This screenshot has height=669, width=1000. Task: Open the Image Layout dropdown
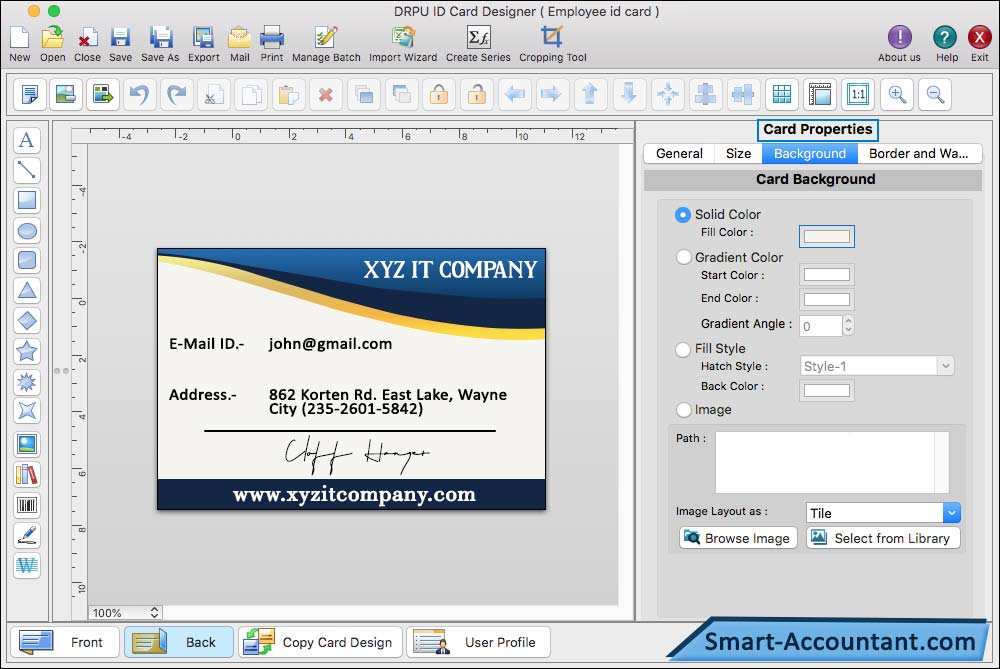pyautogui.click(x=883, y=513)
